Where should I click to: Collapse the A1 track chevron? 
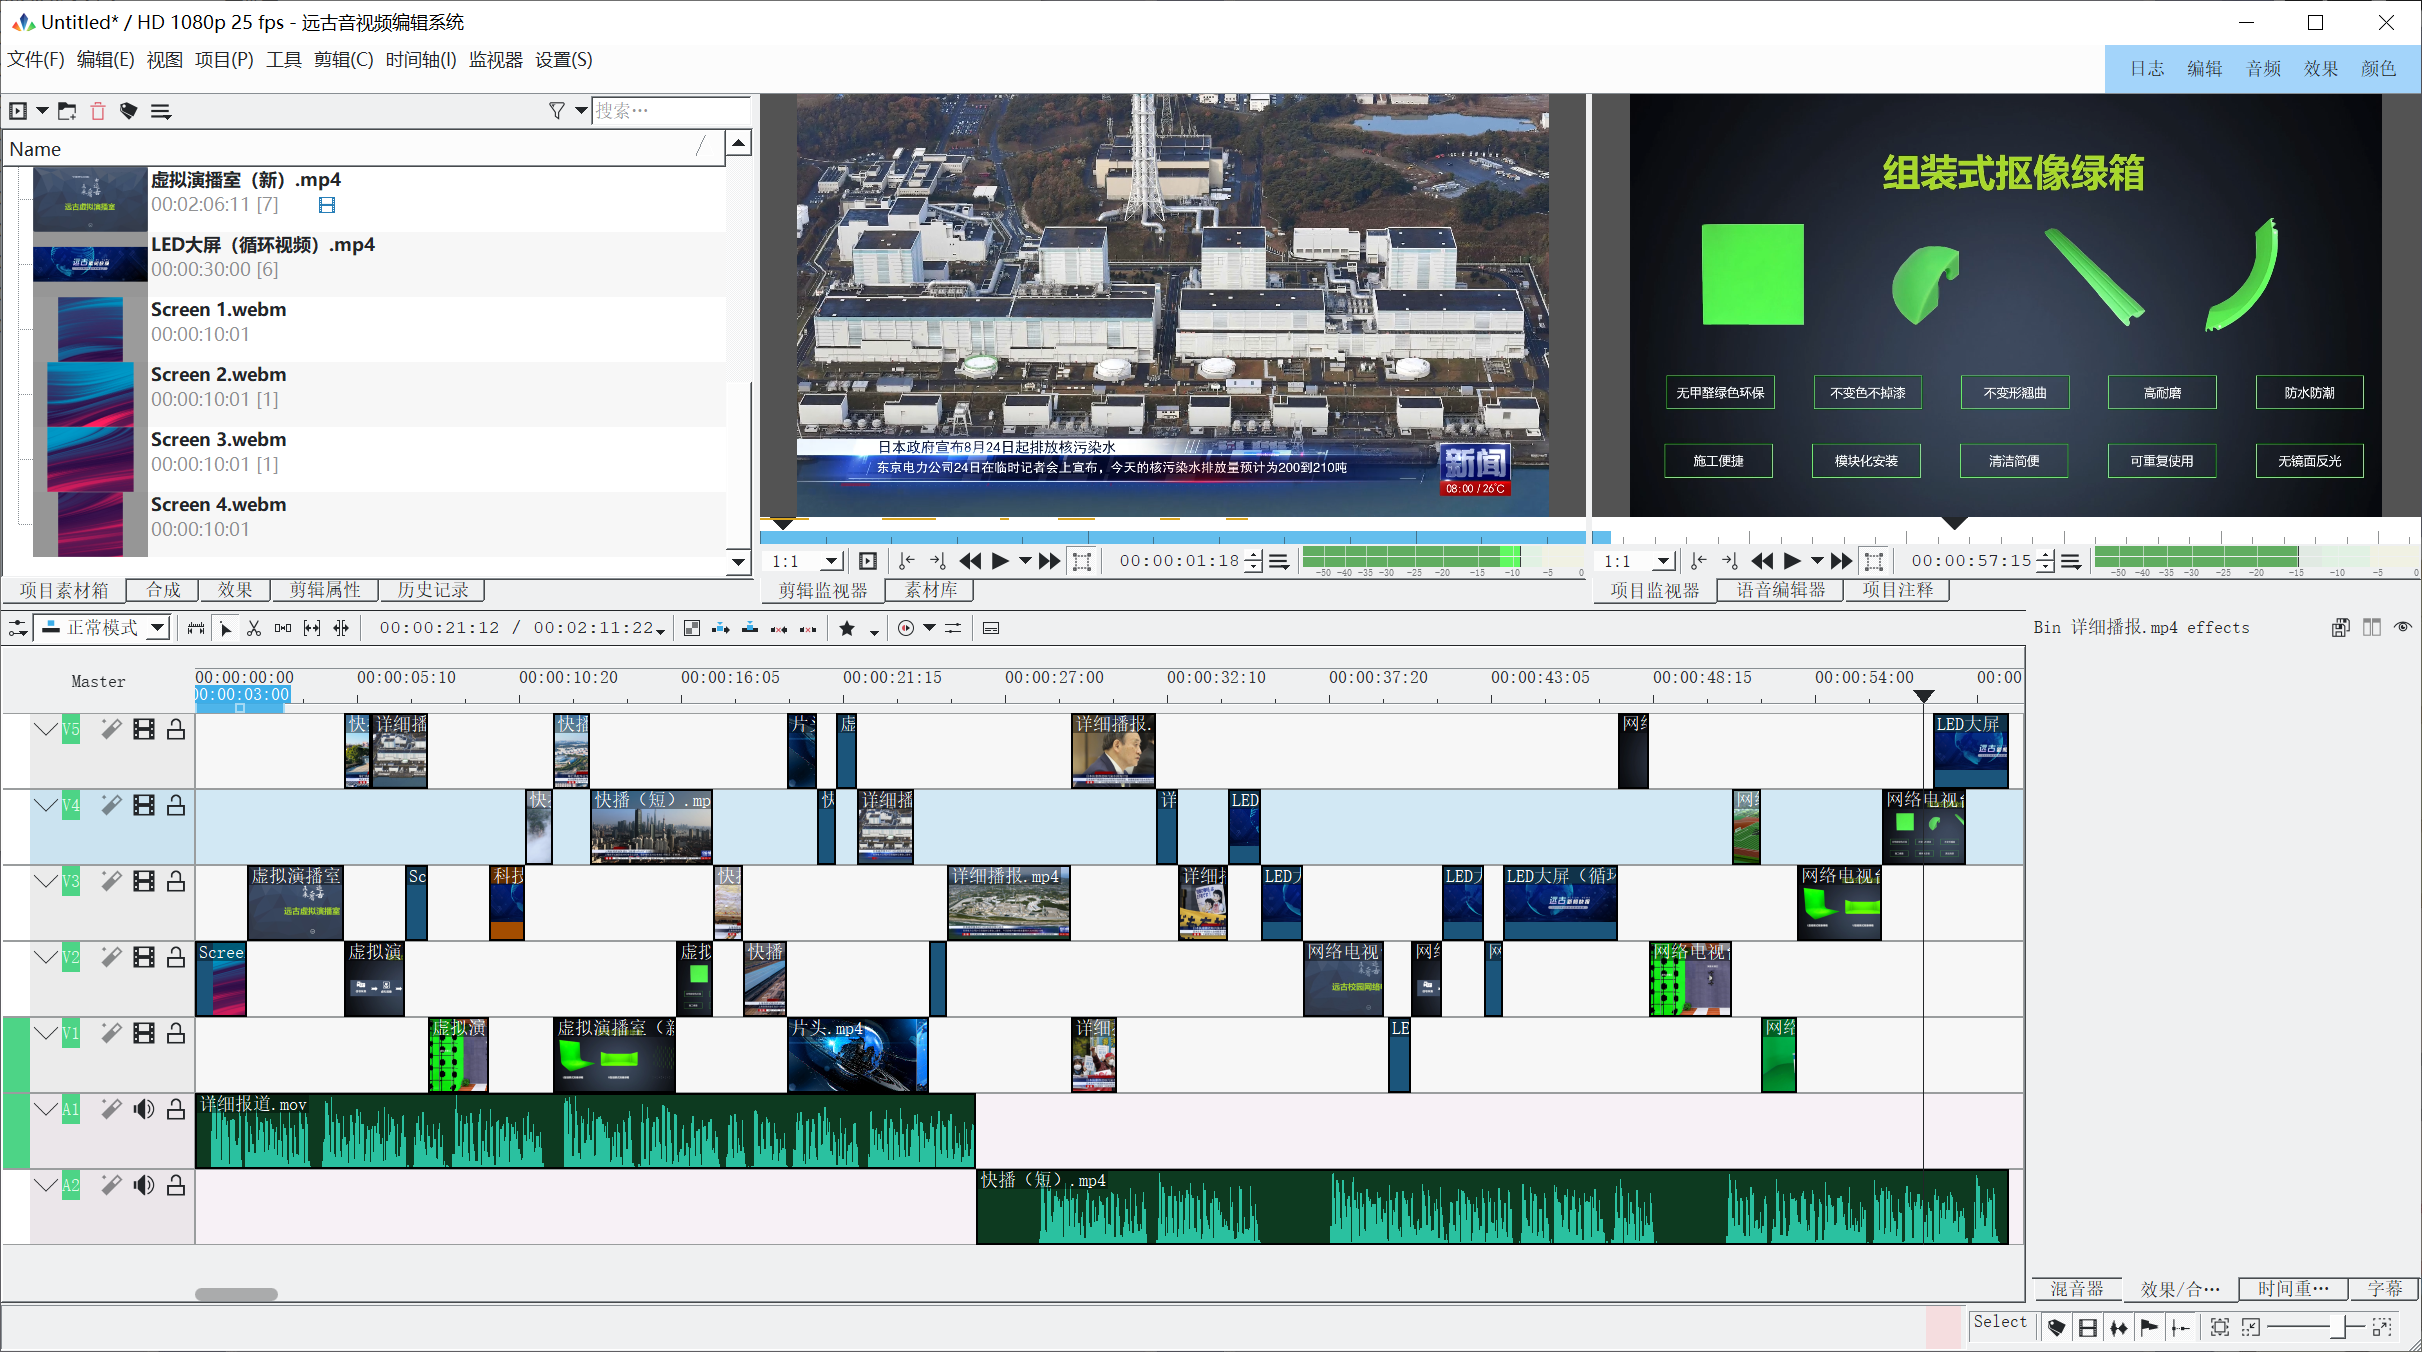coord(45,1108)
